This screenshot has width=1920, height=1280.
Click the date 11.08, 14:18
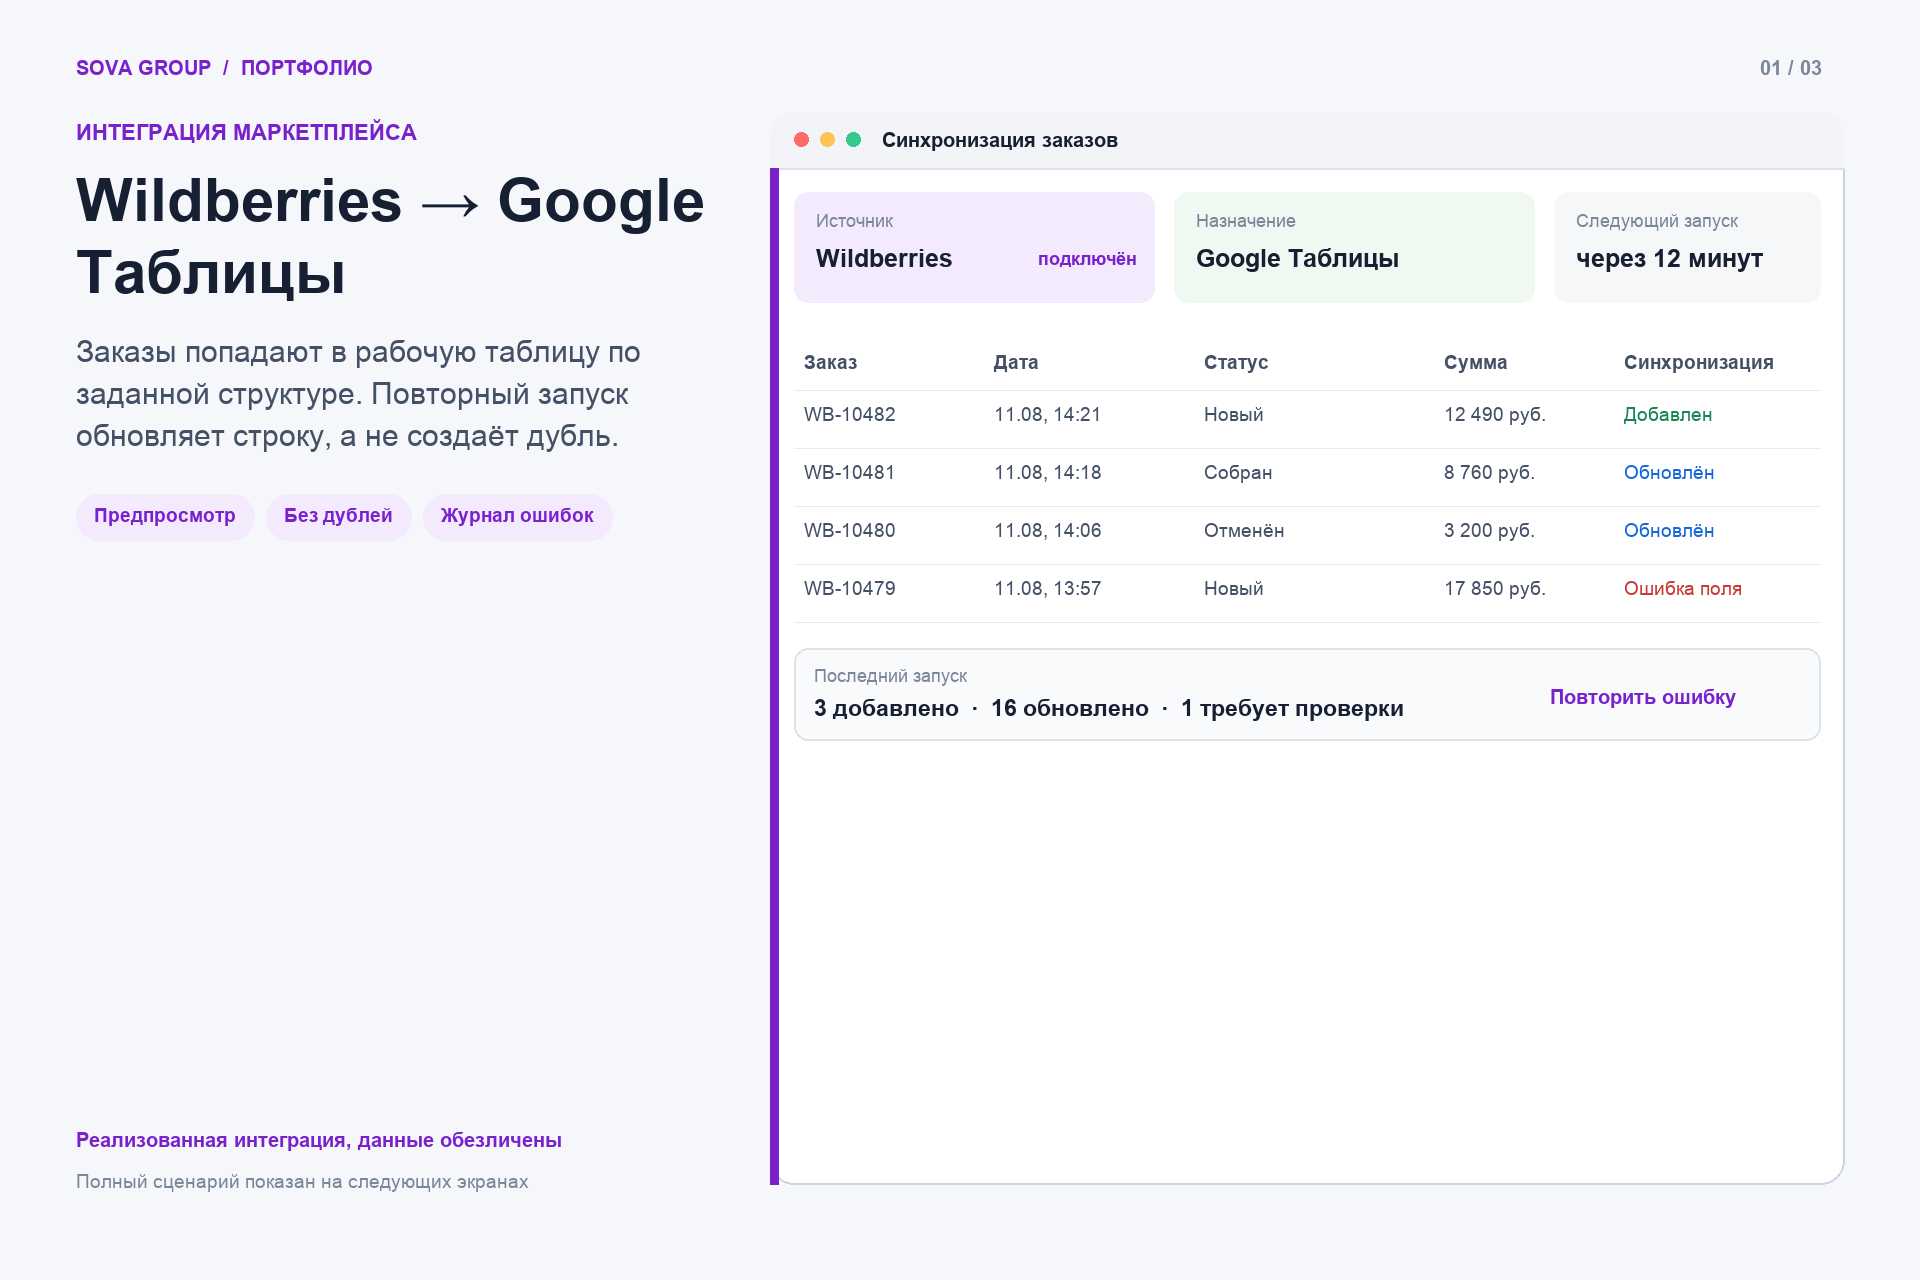1047,473
